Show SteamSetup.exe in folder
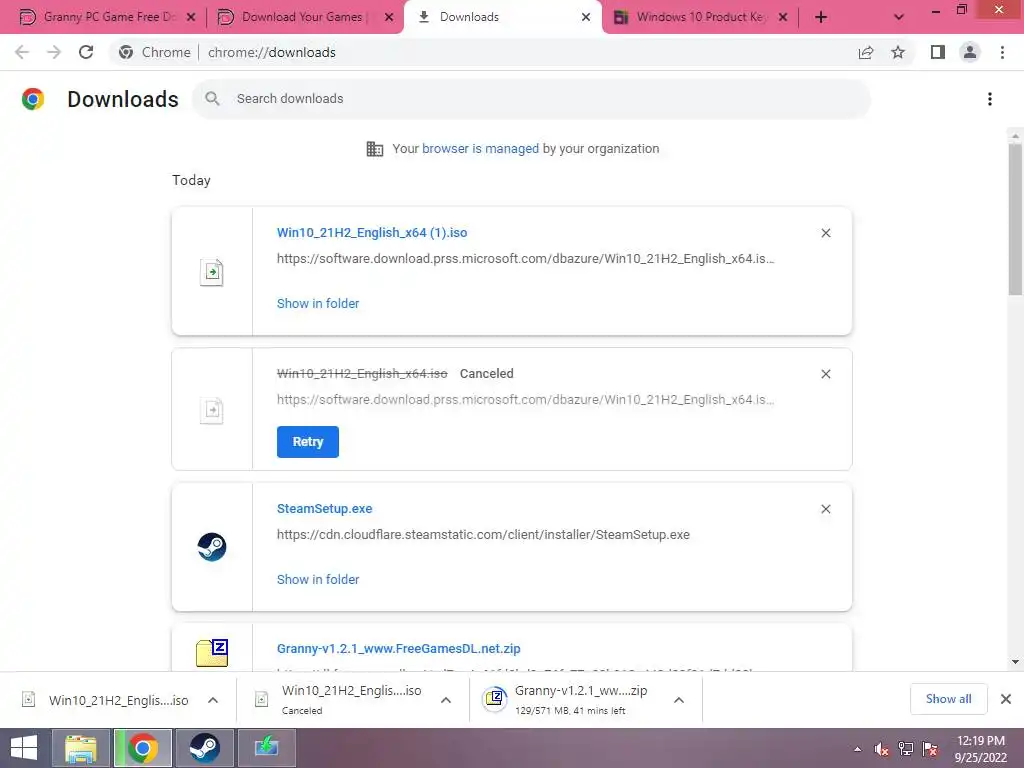This screenshot has height=768, width=1024. pos(318,580)
